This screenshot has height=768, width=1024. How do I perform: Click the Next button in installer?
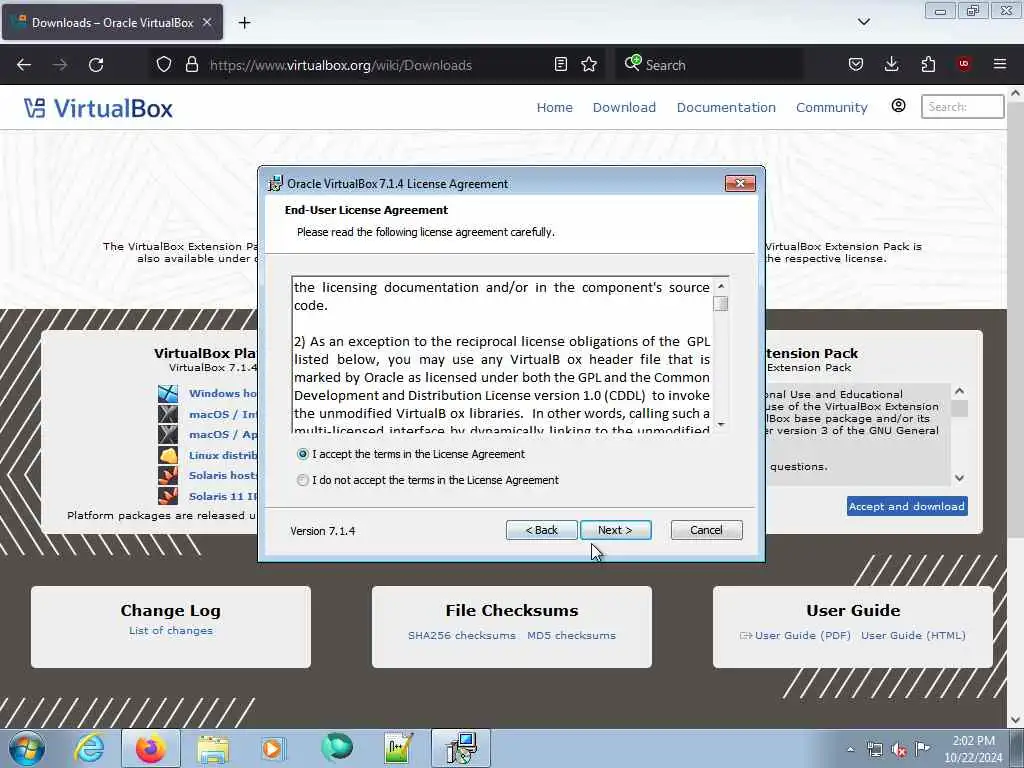[x=615, y=530]
